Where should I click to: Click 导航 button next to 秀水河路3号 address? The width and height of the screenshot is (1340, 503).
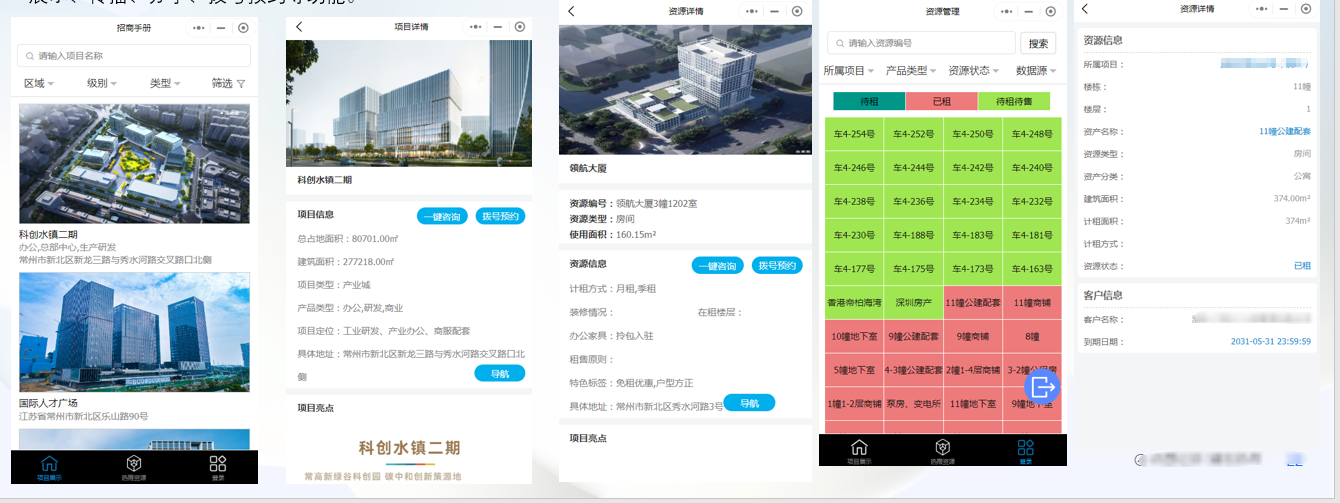[749, 403]
